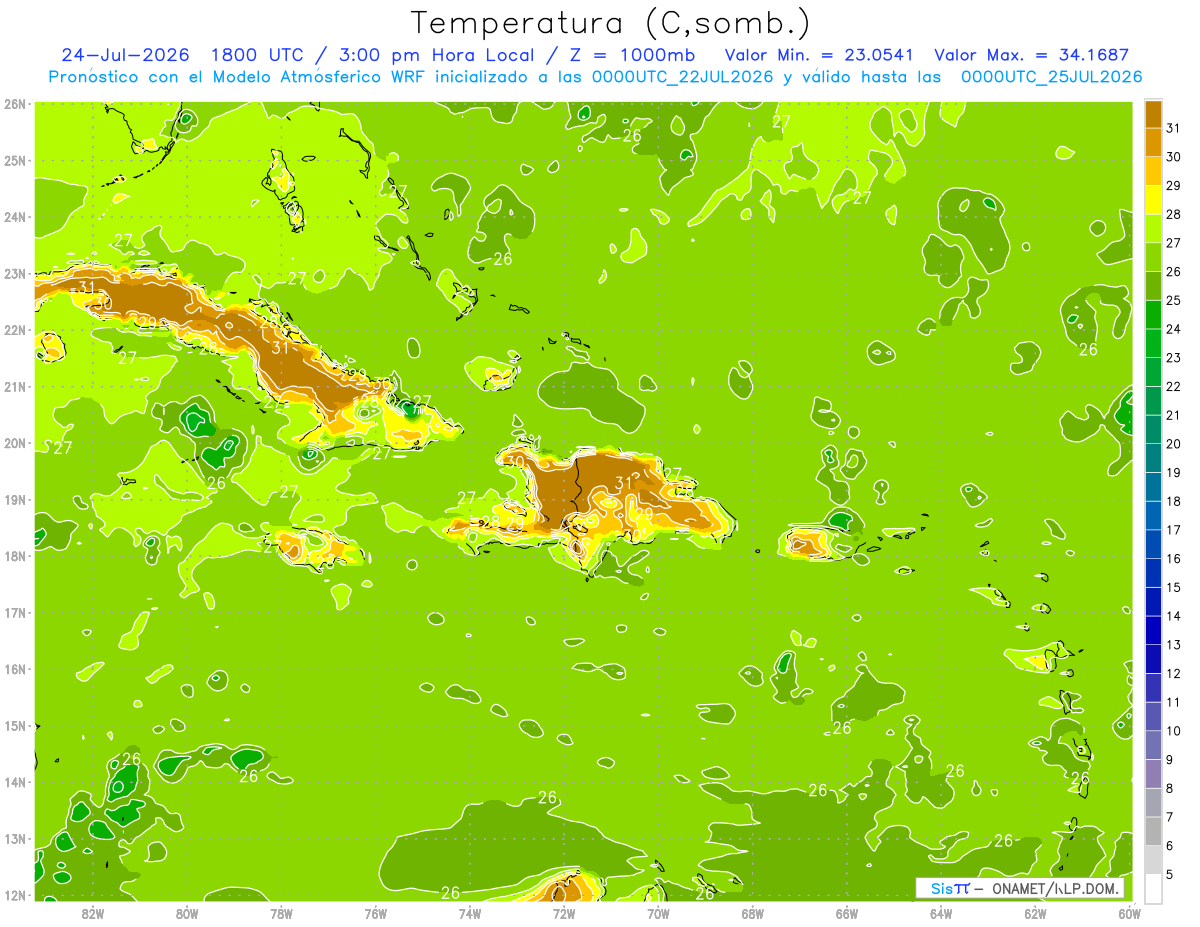1200x927 pixels.
Task: Click the "Valor Max. = 34.1687" value
Action: click(1031, 55)
